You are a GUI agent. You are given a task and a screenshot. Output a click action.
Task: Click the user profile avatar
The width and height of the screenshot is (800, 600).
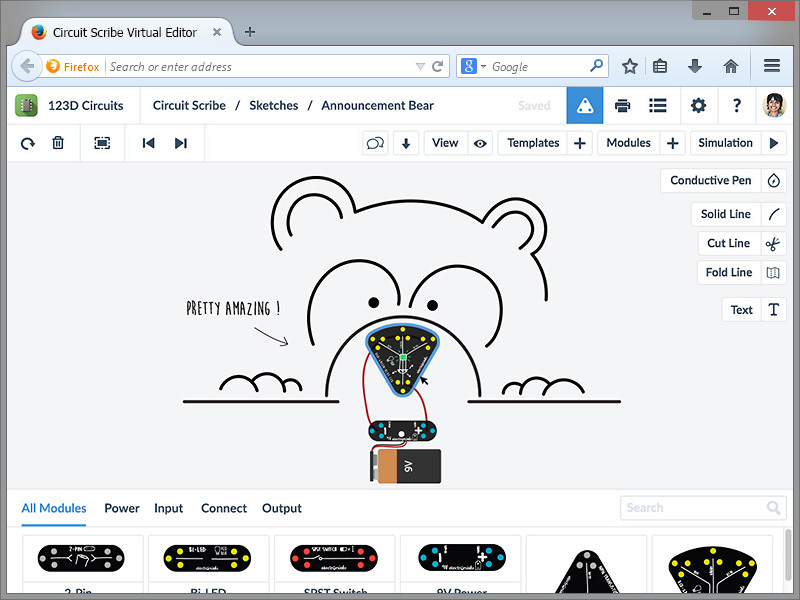pos(774,106)
